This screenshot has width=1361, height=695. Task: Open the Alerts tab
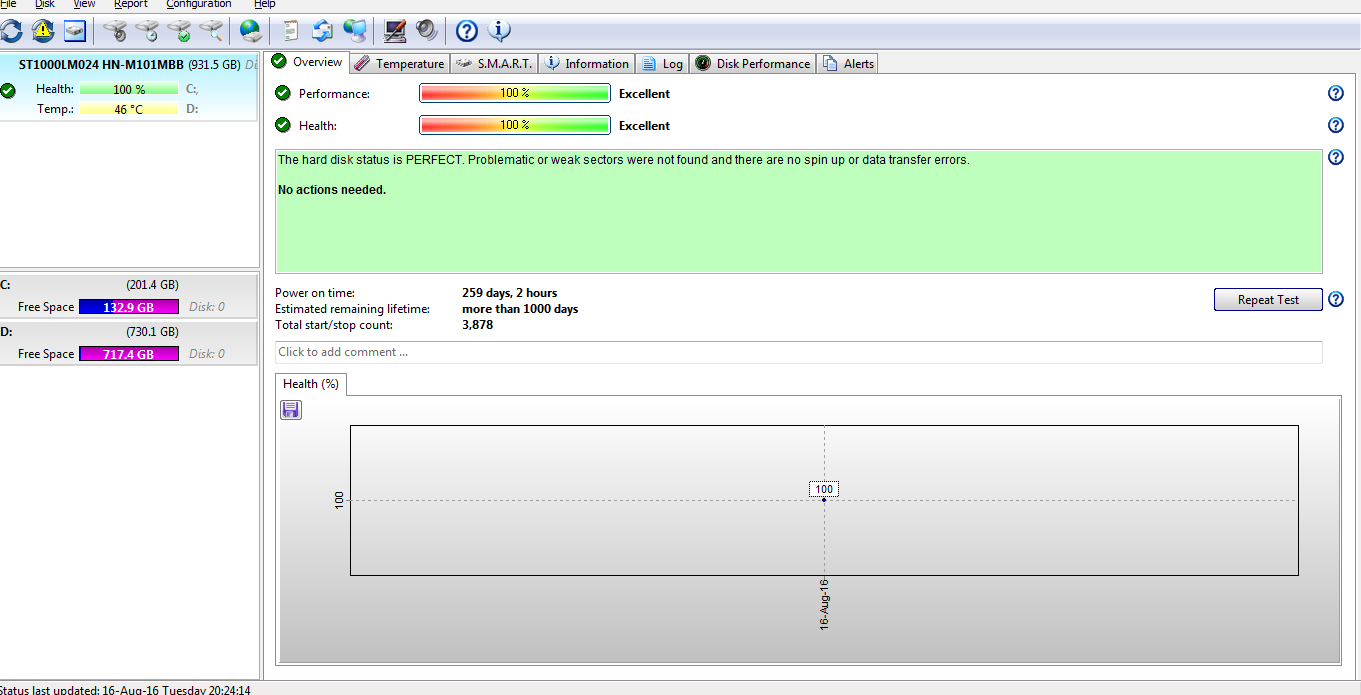(x=848, y=63)
